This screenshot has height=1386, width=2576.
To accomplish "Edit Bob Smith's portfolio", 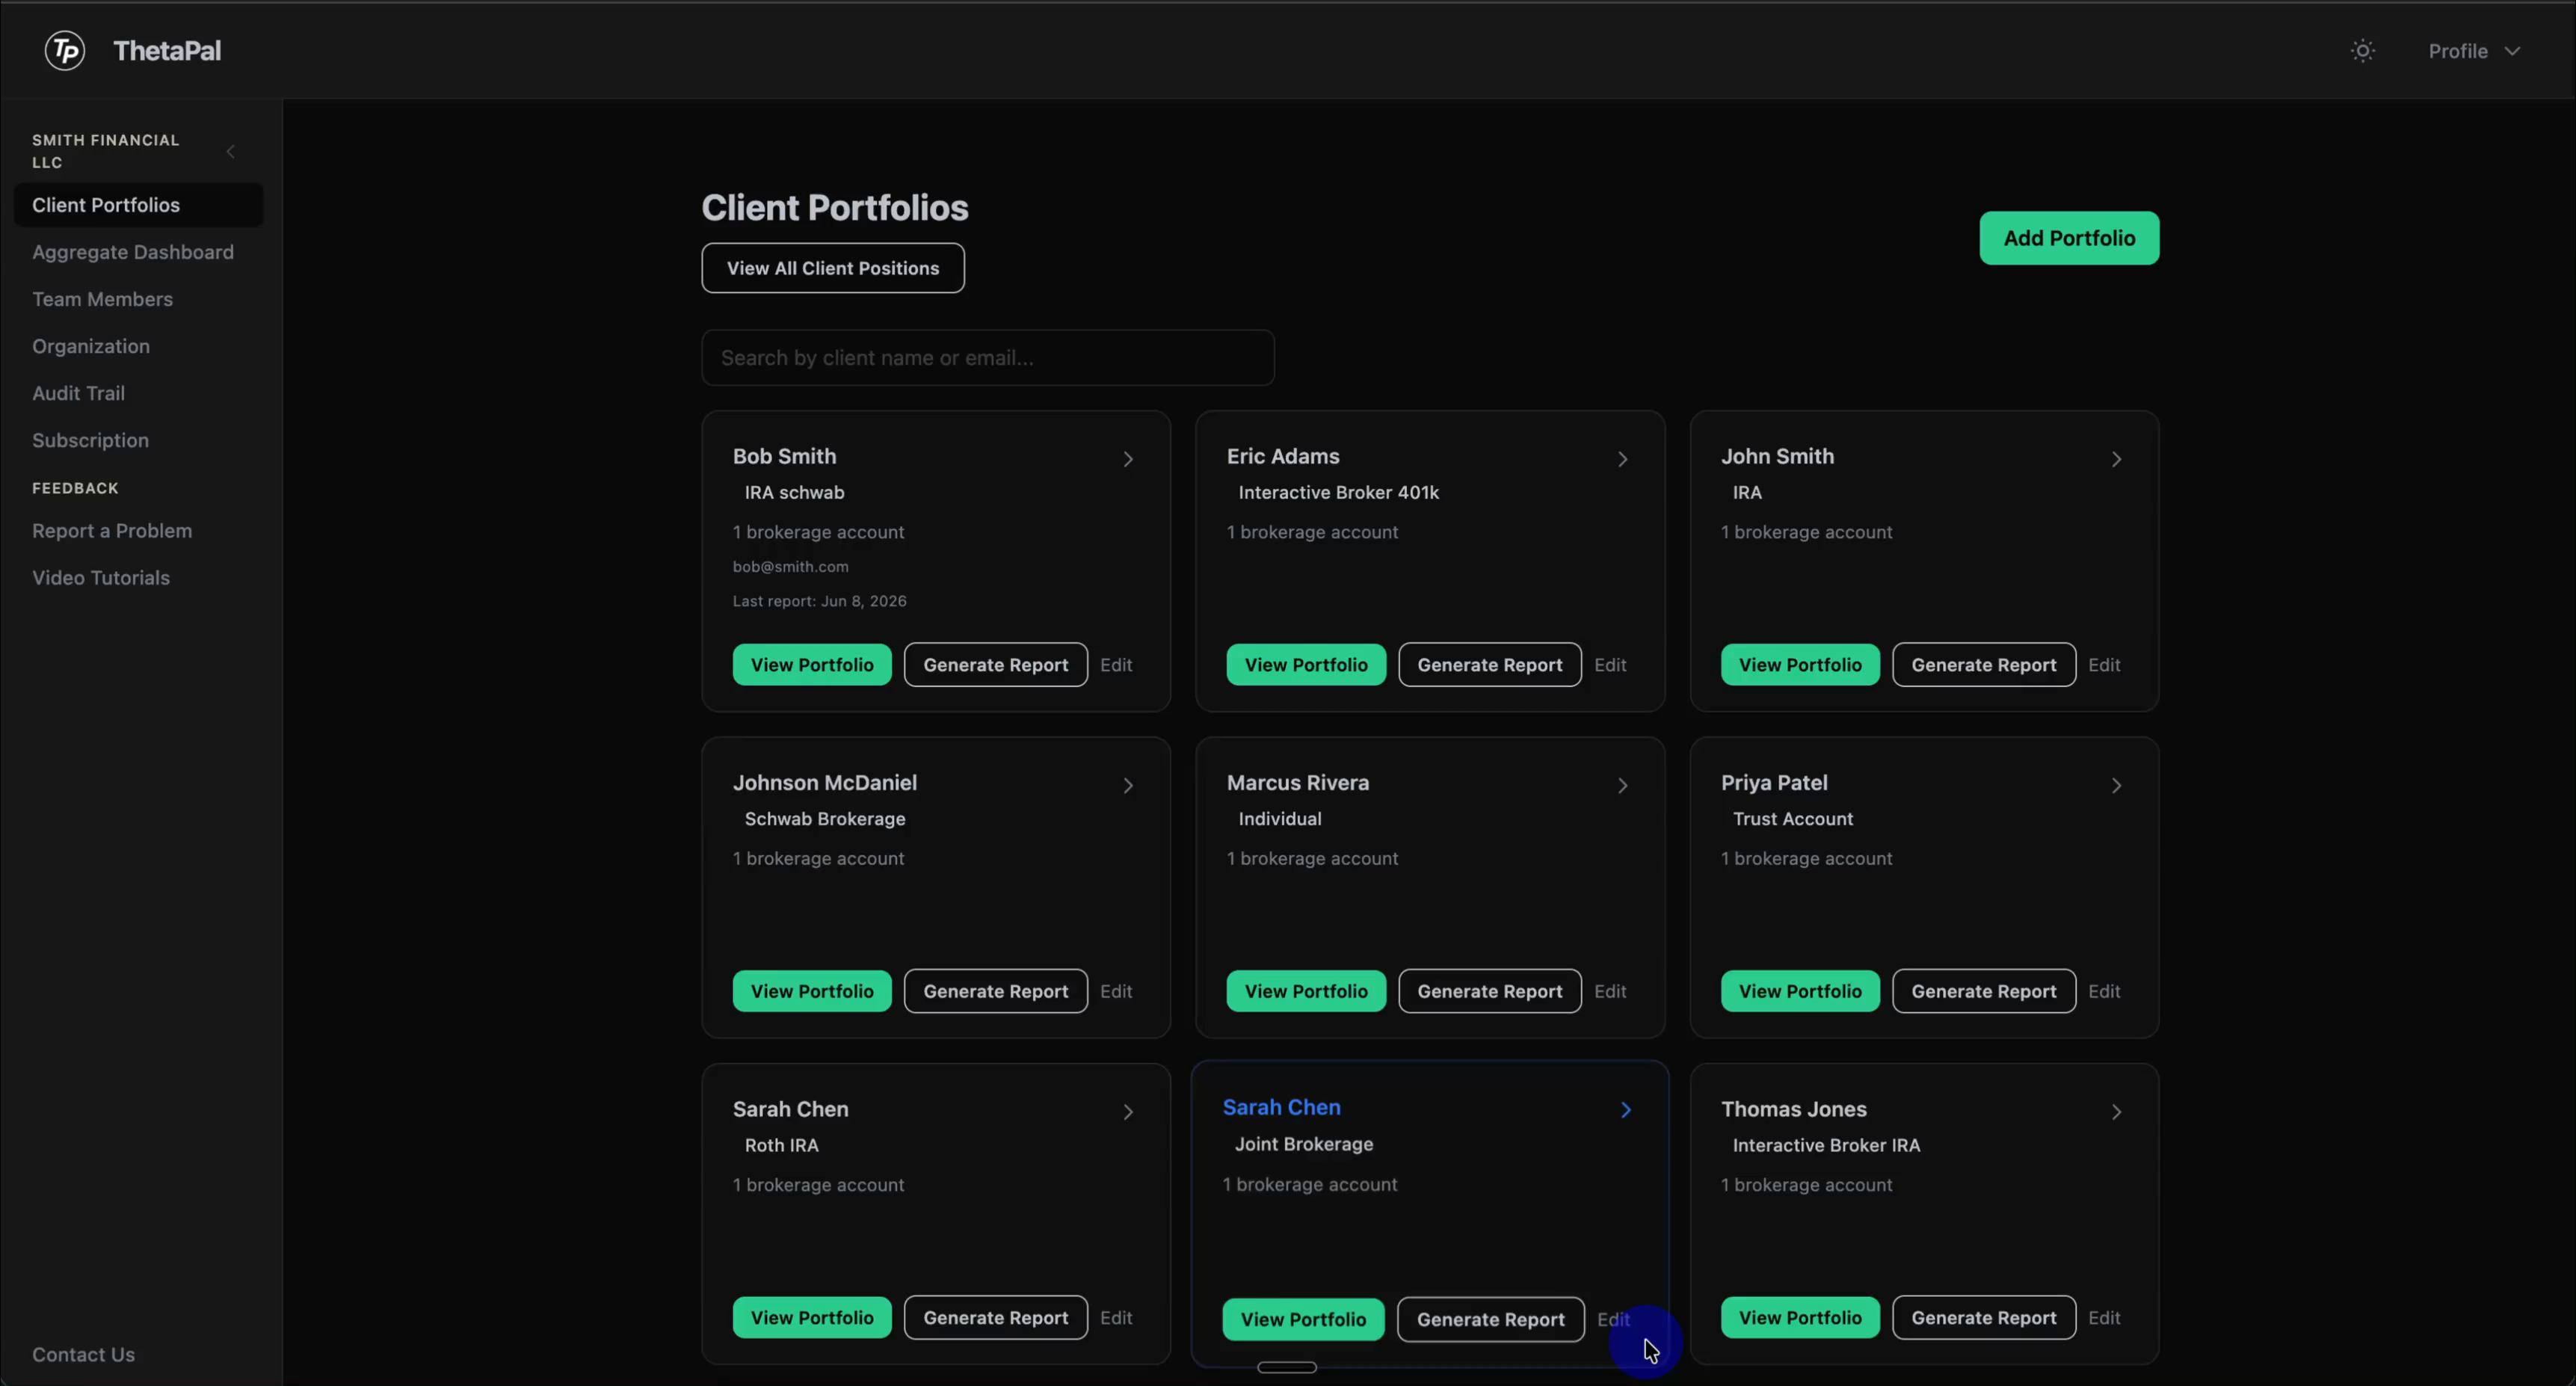I will [1116, 665].
